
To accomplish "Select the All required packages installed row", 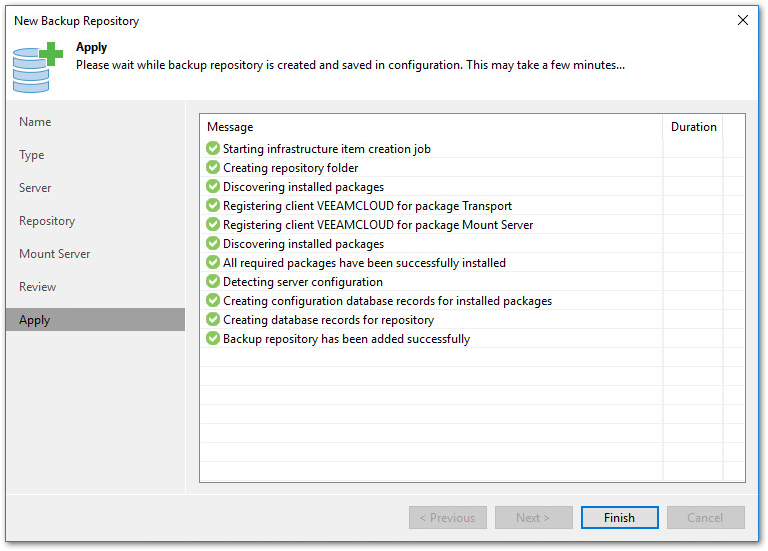I will click(364, 263).
